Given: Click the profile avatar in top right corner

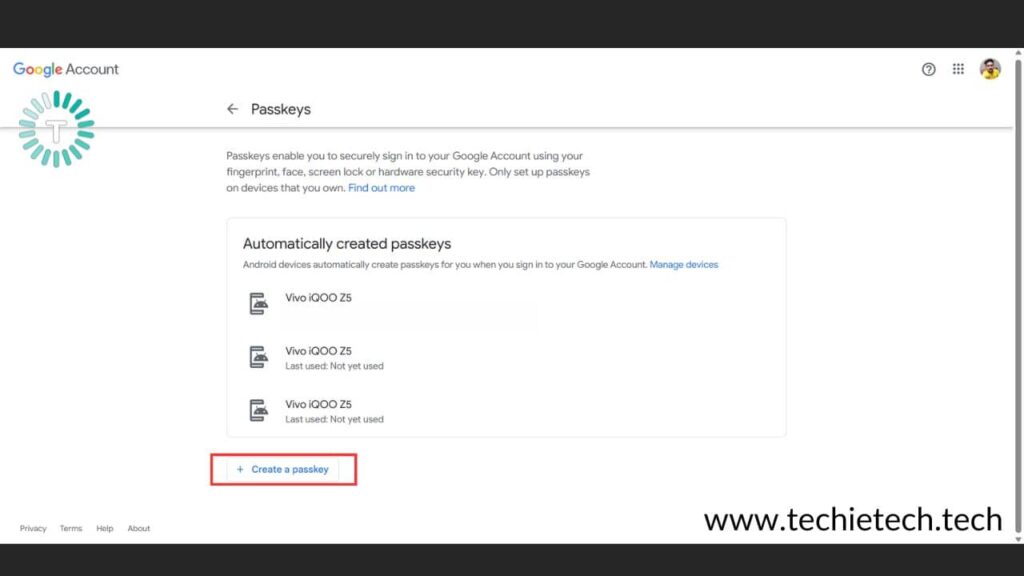Looking at the screenshot, I should [x=989, y=69].
